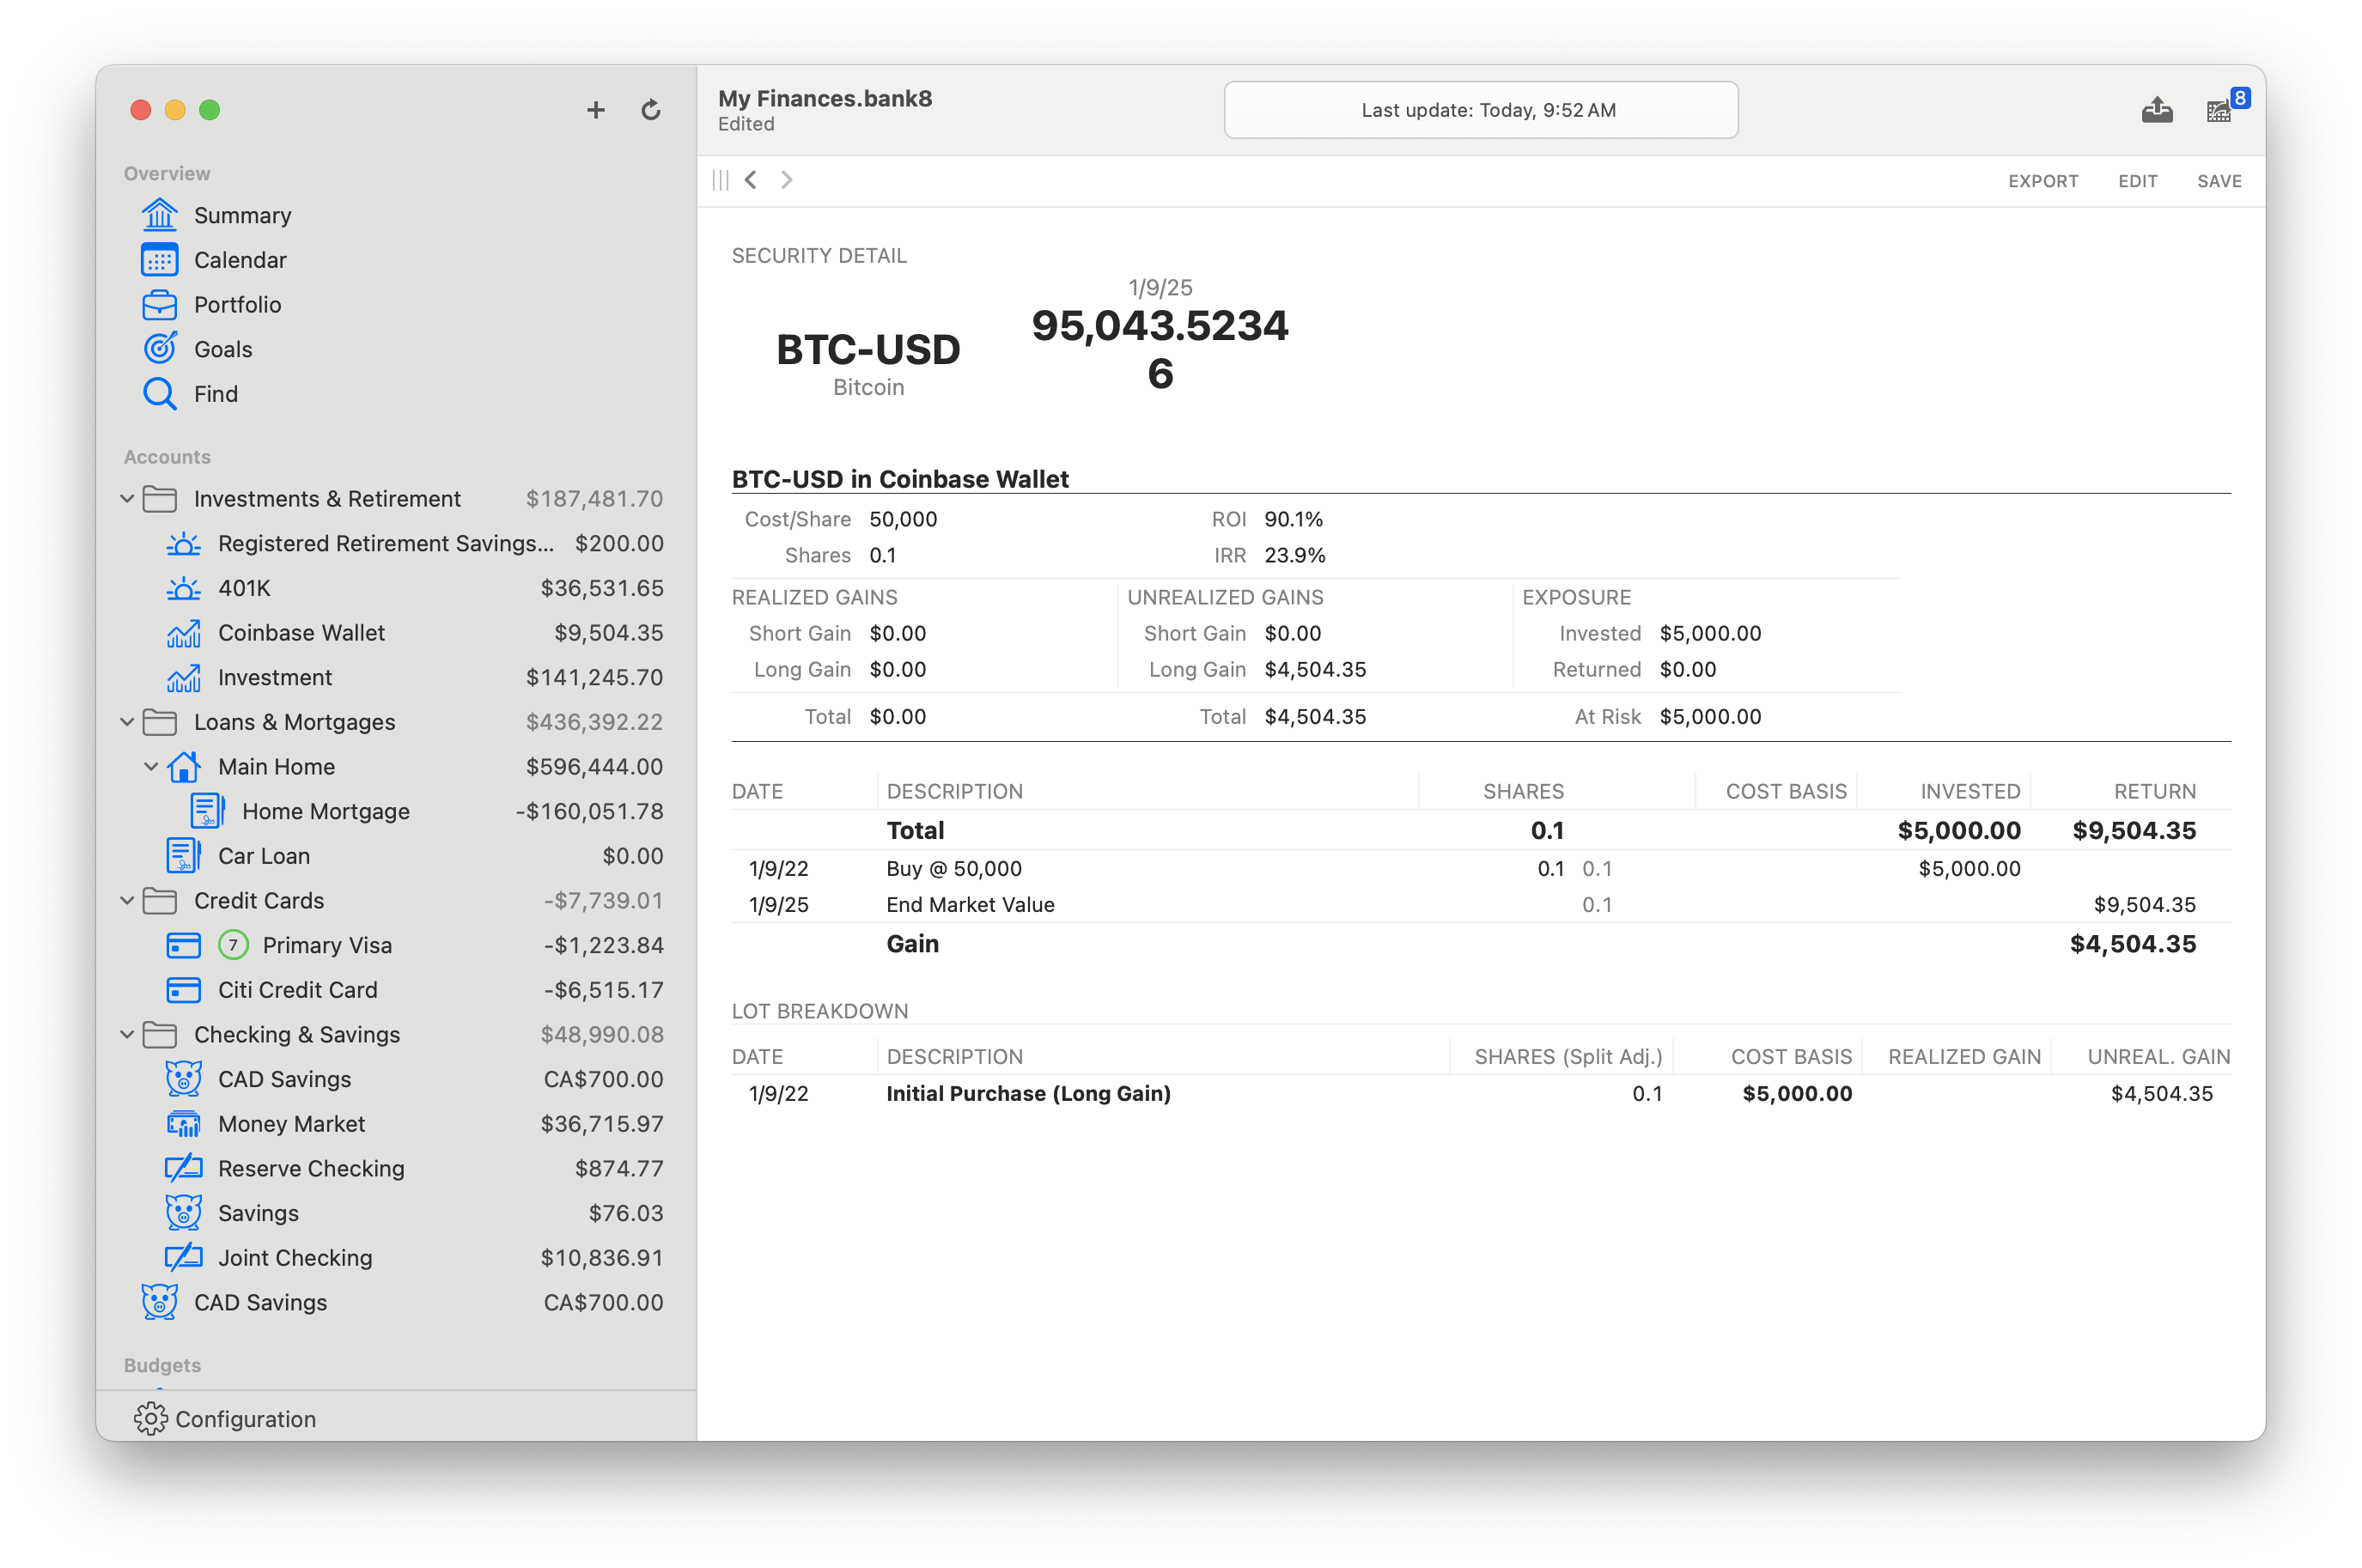Click the Home Mortgage document icon
This screenshot has width=2362, height=1568.
207,811
